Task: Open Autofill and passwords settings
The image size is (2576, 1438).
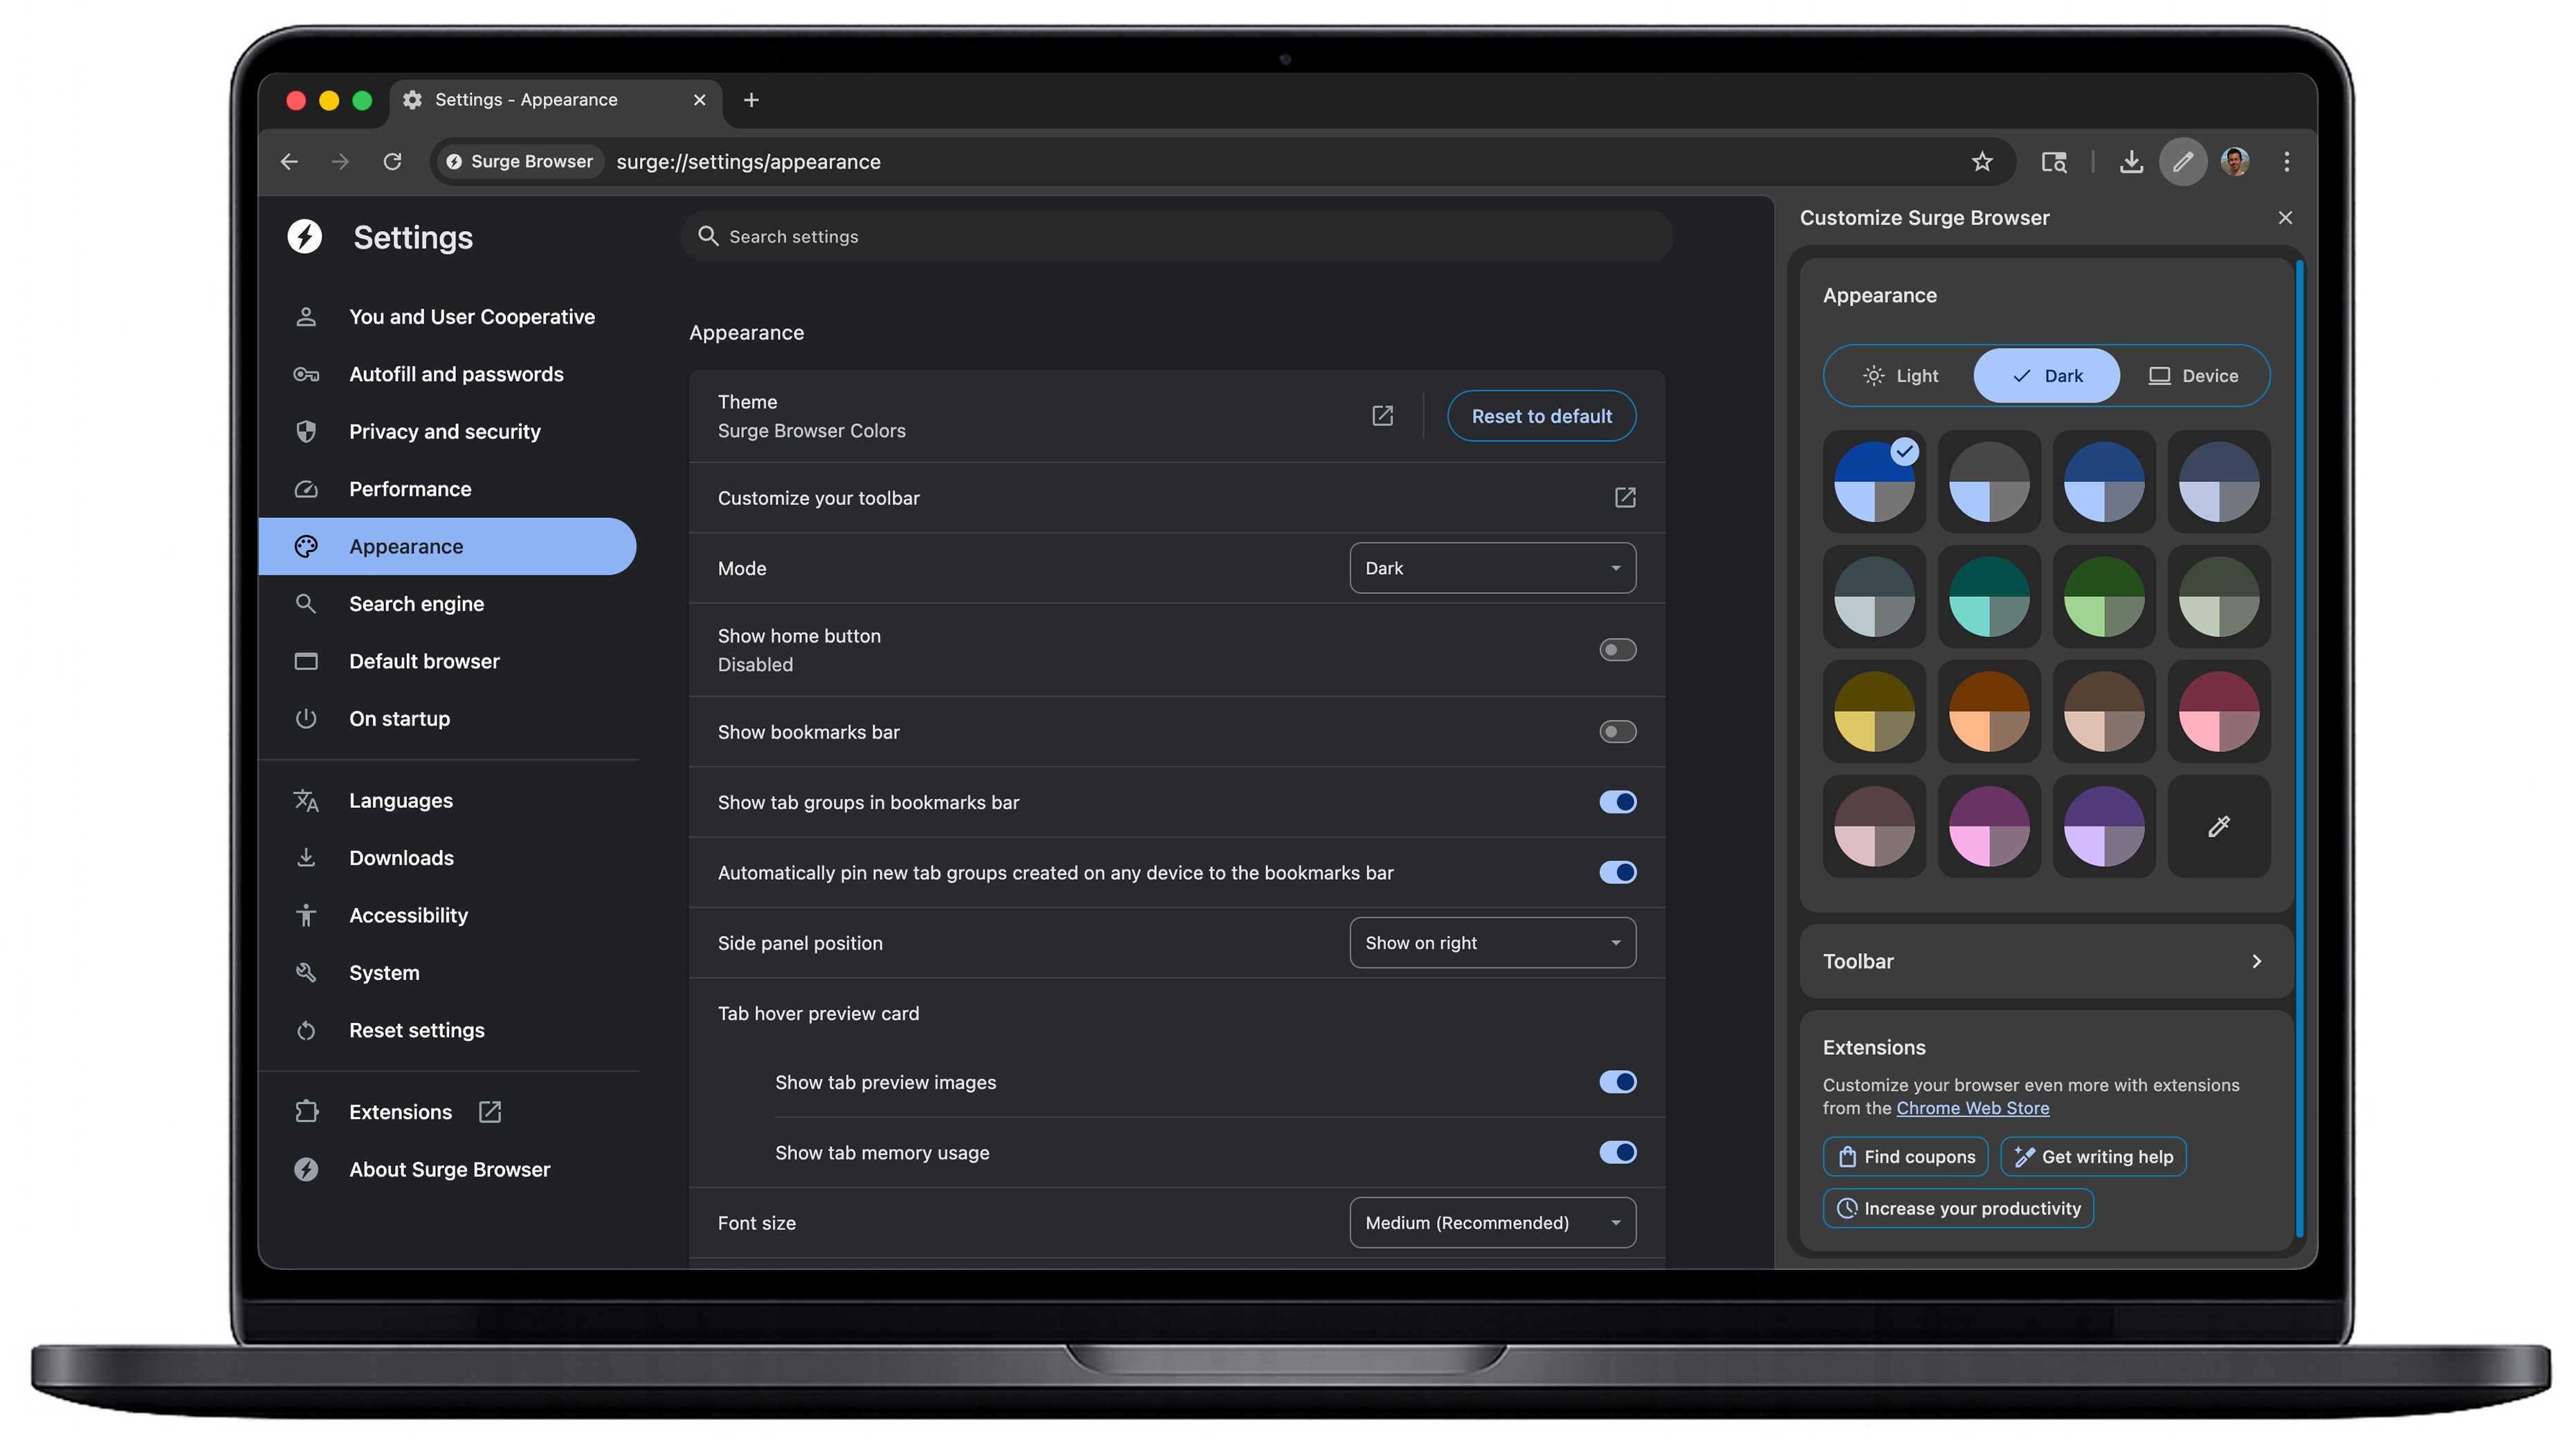Action: pyautogui.click(x=448, y=374)
